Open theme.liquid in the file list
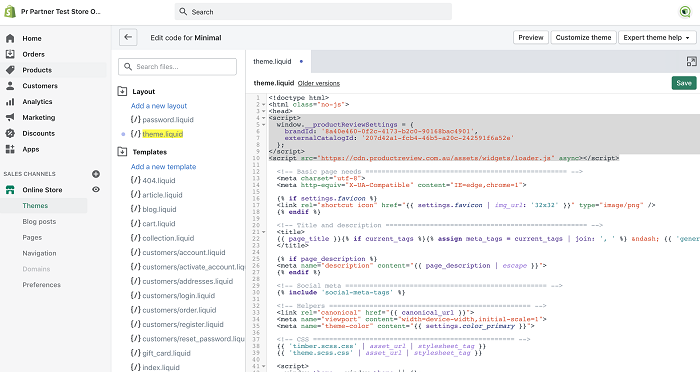Screen dimensions: 700x372 click(x=162, y=134)
